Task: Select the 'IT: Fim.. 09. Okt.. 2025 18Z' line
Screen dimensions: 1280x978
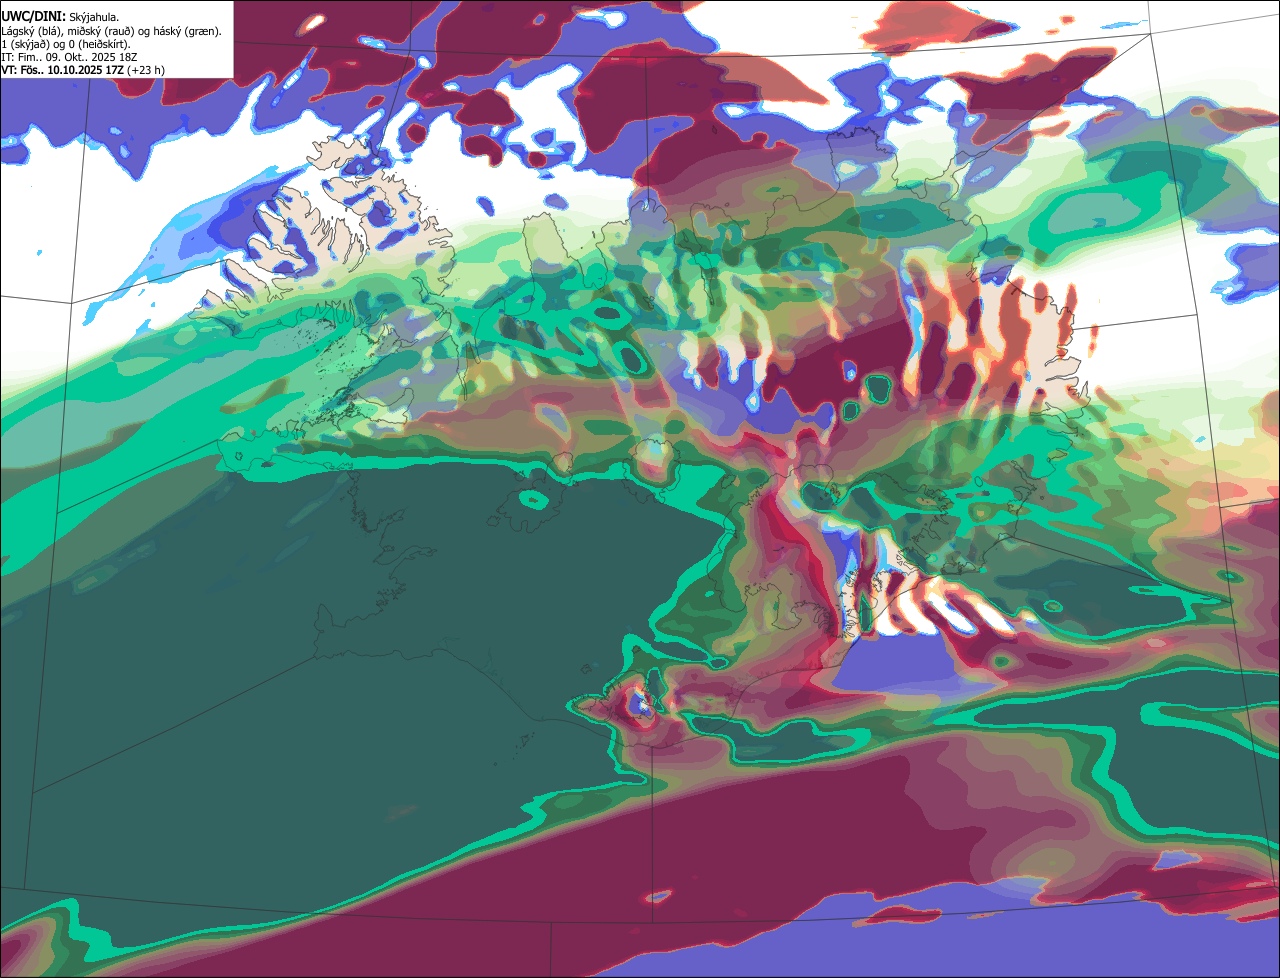Action: [x=68, y=57]
